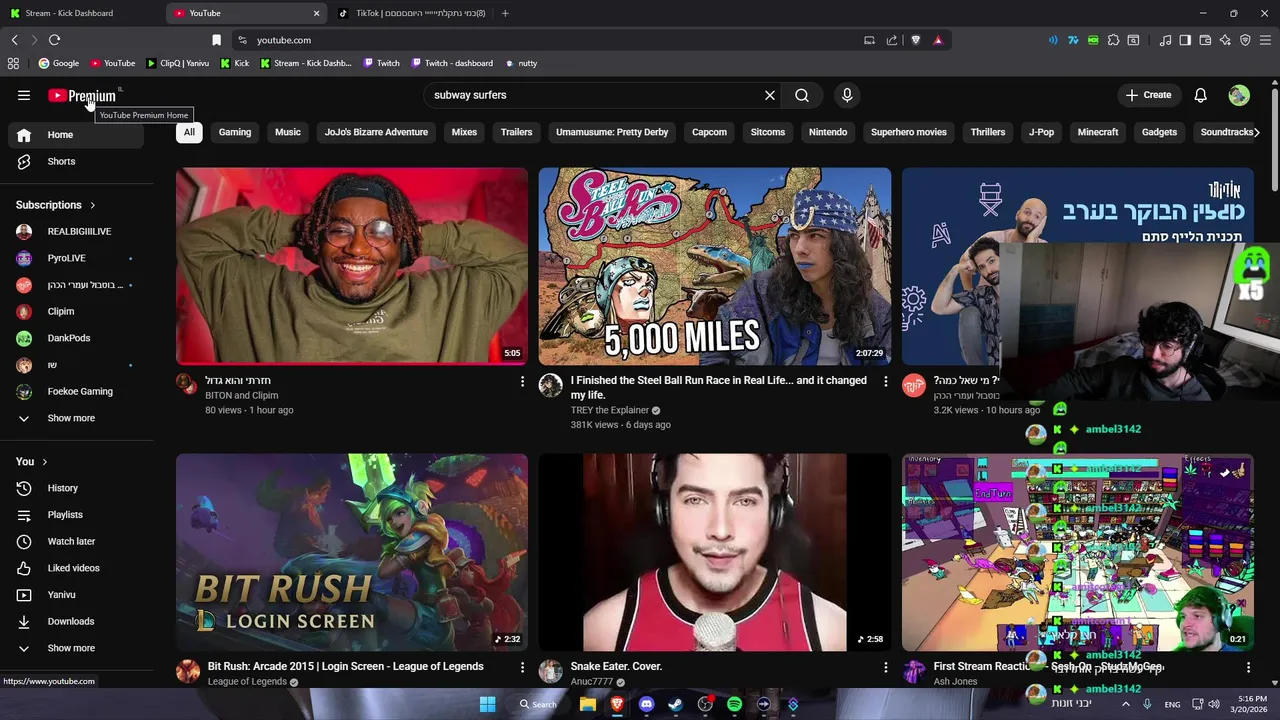This screenshot has height=720, width=1280.
Task: Open the Clipim subscription
Action: [x=76, y=311]
